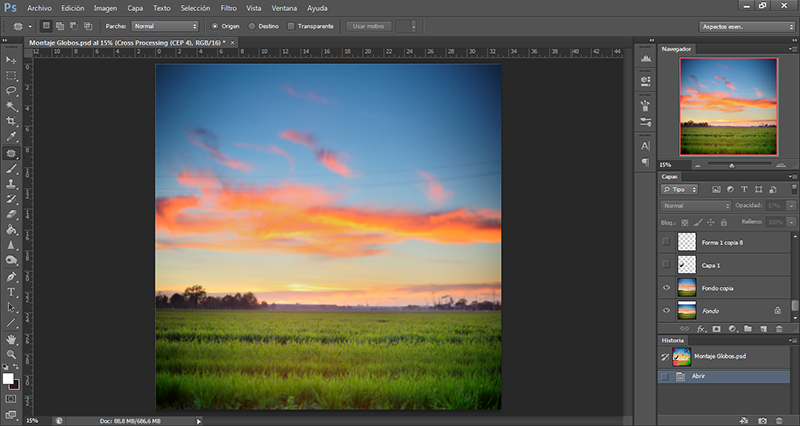Click the Navegador zoom out button
Screen dimensions: 800x426
(x=697, y=165)
